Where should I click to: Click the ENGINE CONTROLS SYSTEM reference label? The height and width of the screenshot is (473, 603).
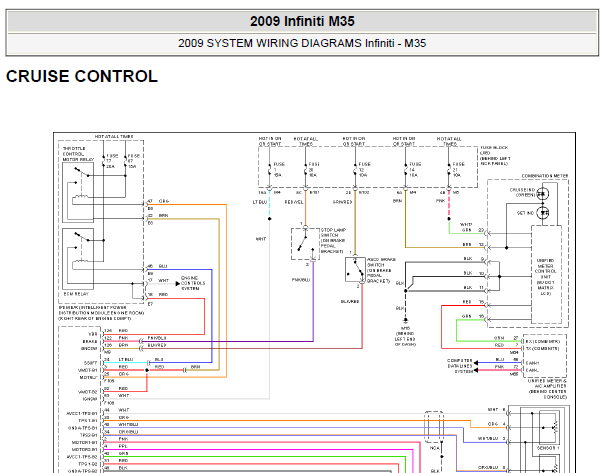[x=193, y=283]
